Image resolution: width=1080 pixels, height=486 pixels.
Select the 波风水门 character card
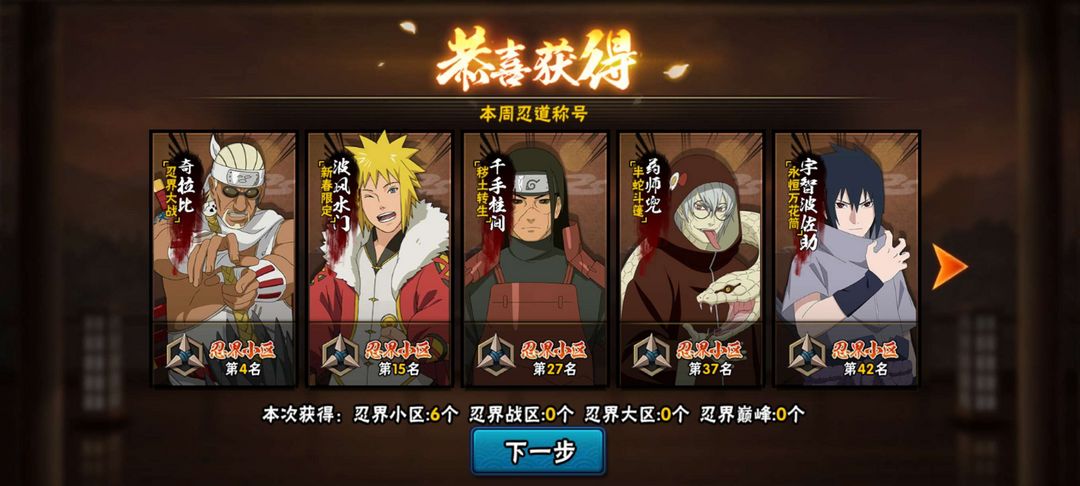coord(380,259)
